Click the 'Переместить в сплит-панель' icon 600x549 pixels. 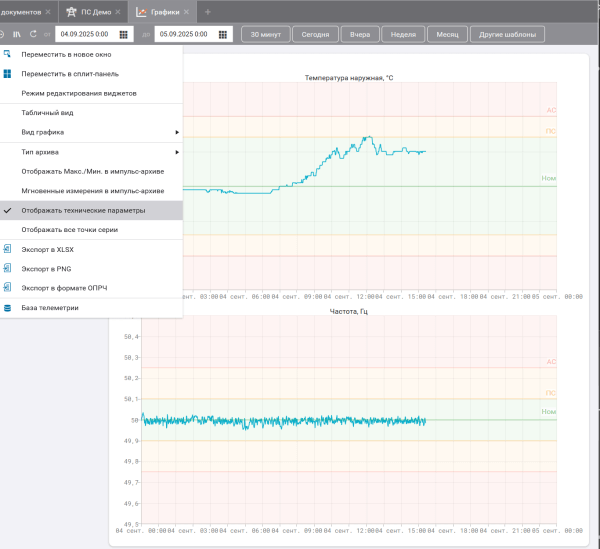tap(7, 74)
